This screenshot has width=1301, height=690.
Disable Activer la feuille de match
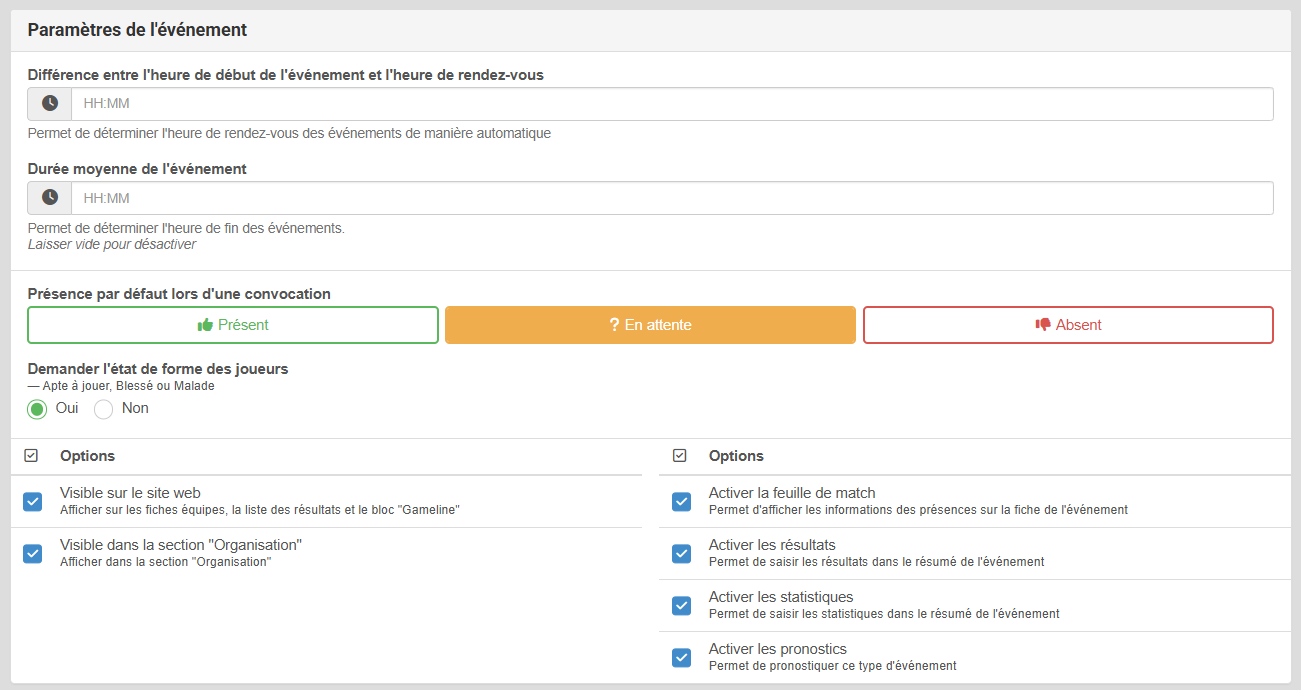tap(682, 502)
